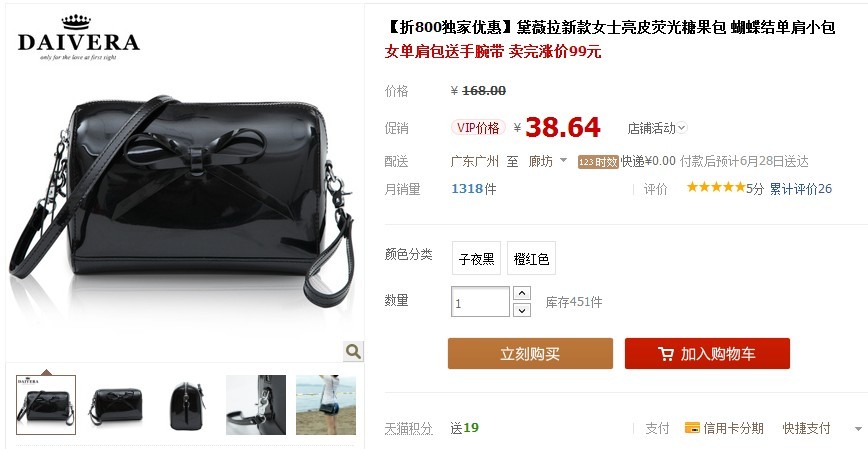Click the quantity input field
This screenshot has height=449, width=868.
coord(480,302)
